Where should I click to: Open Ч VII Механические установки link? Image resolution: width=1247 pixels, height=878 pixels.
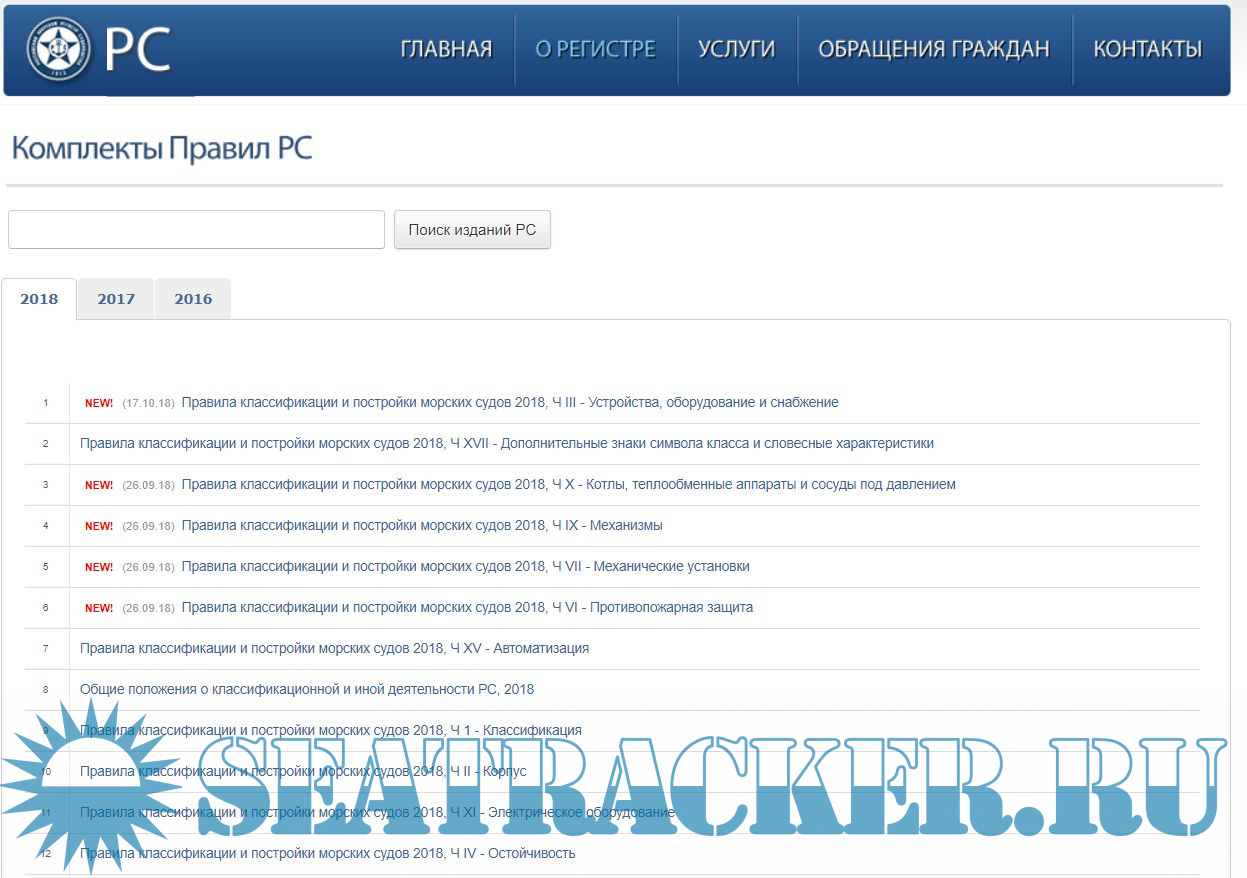pyautogui.click(x=465, y=566)
